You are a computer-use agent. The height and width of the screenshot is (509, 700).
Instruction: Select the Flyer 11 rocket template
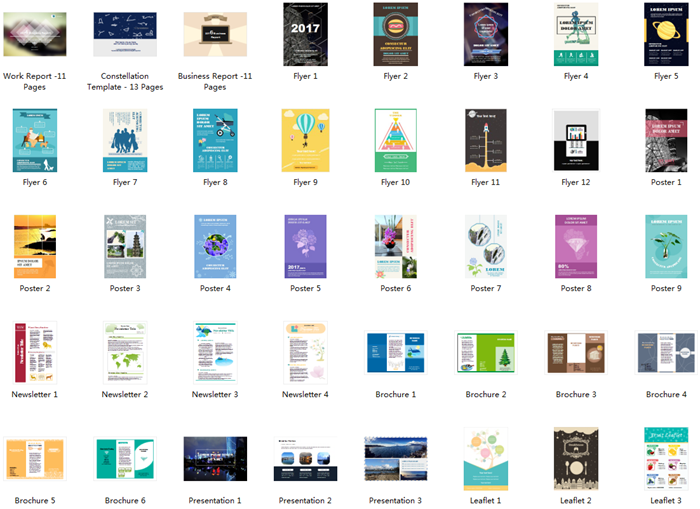486,140
